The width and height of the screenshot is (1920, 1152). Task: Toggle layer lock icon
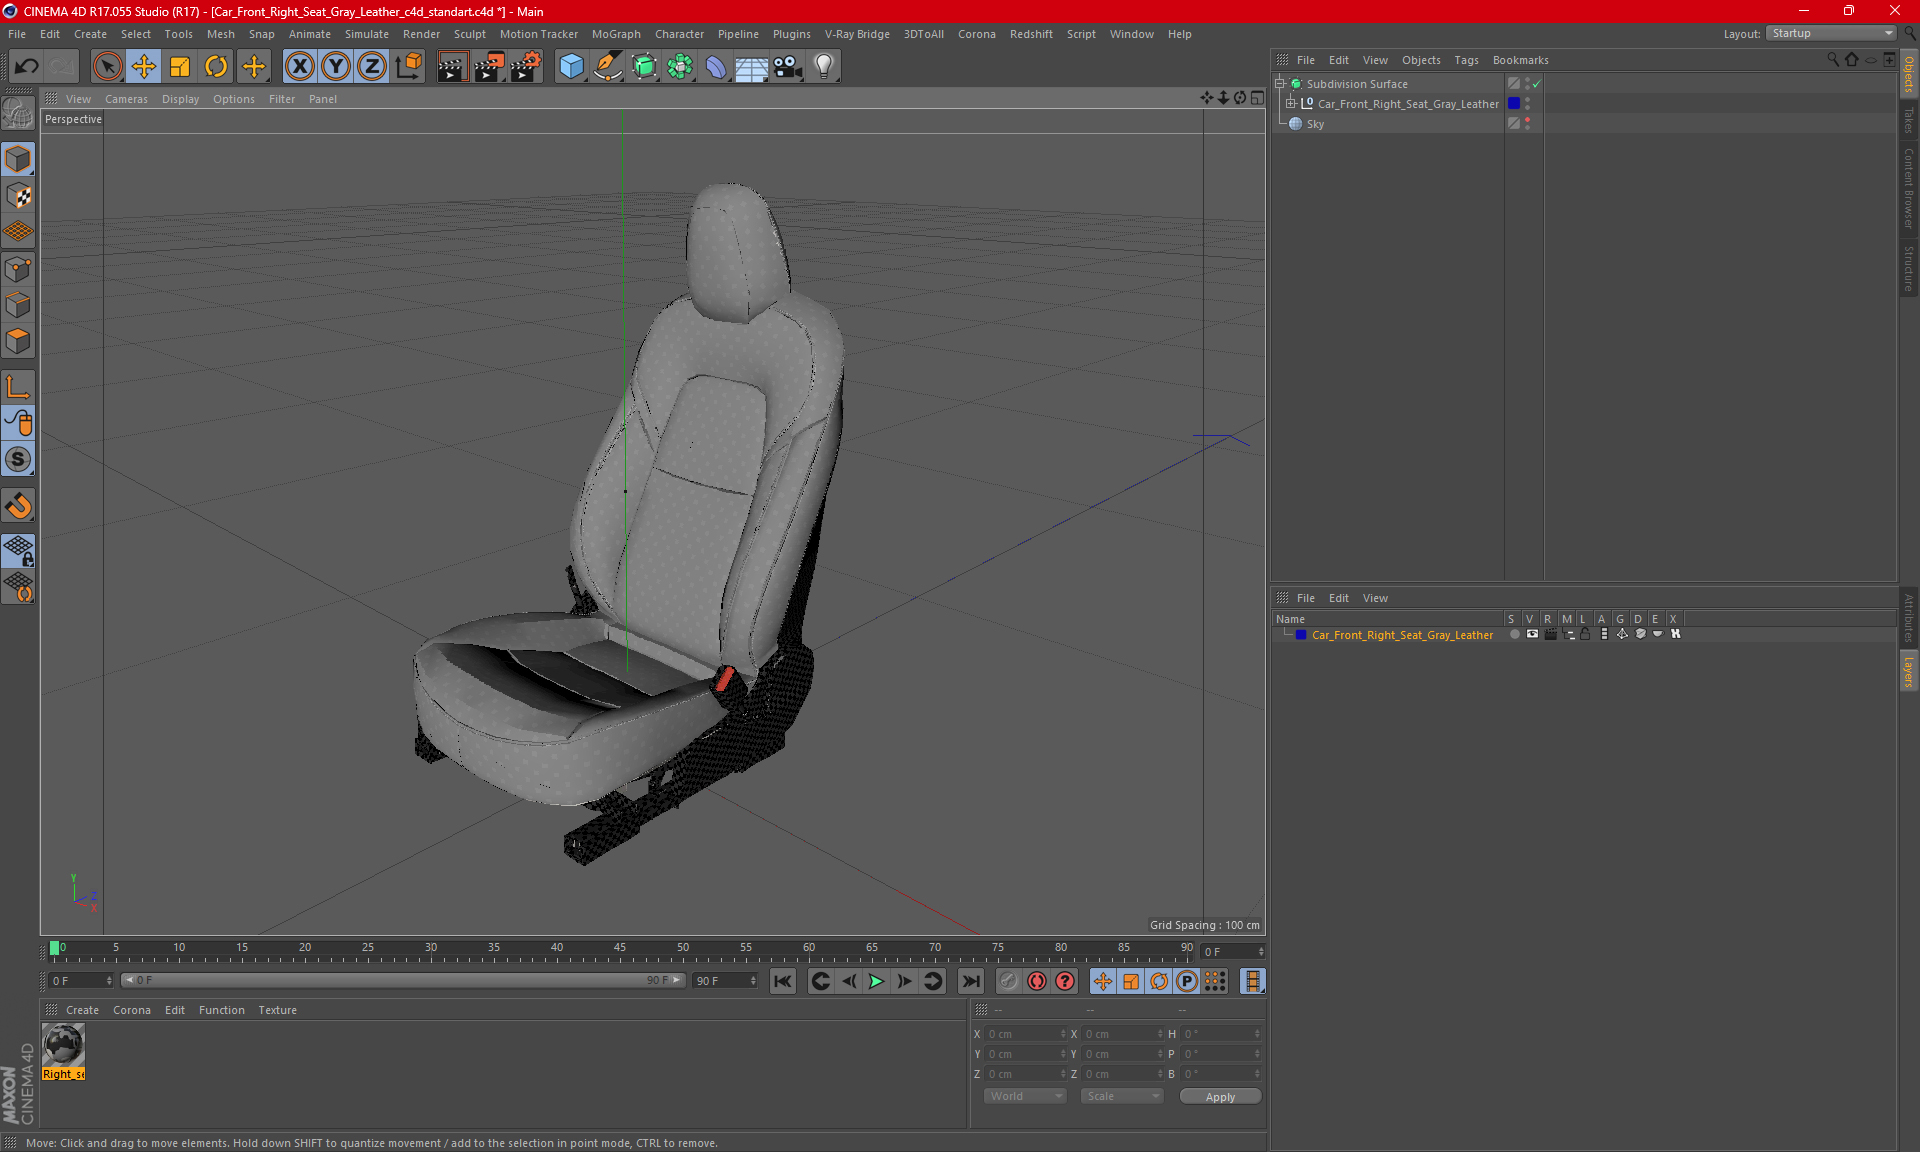[1586, 634]
